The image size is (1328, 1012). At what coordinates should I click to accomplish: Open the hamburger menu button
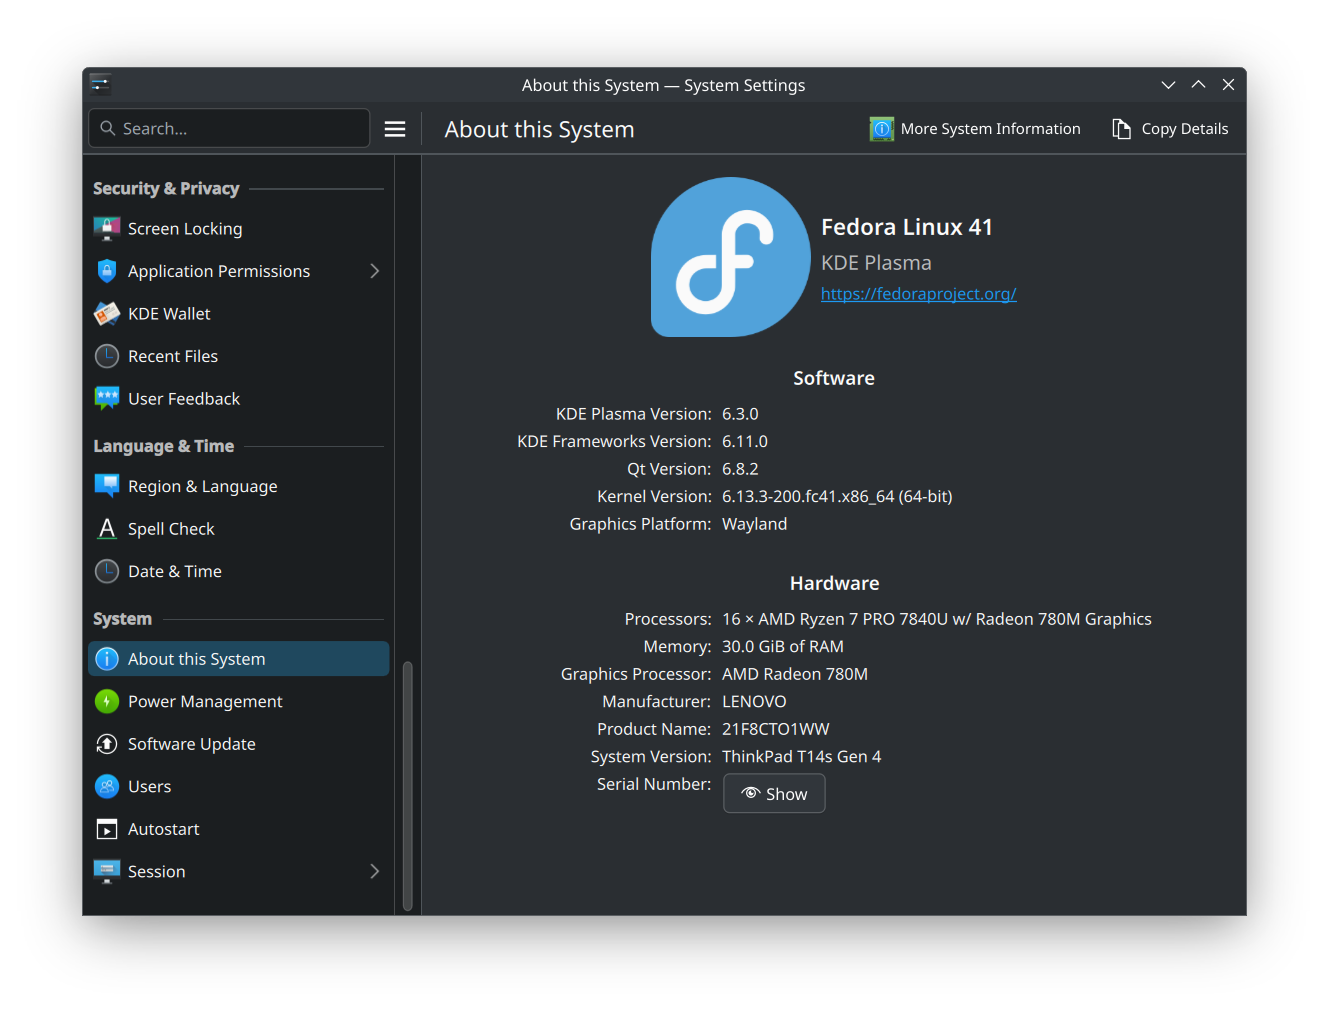(x=395, y=129)
